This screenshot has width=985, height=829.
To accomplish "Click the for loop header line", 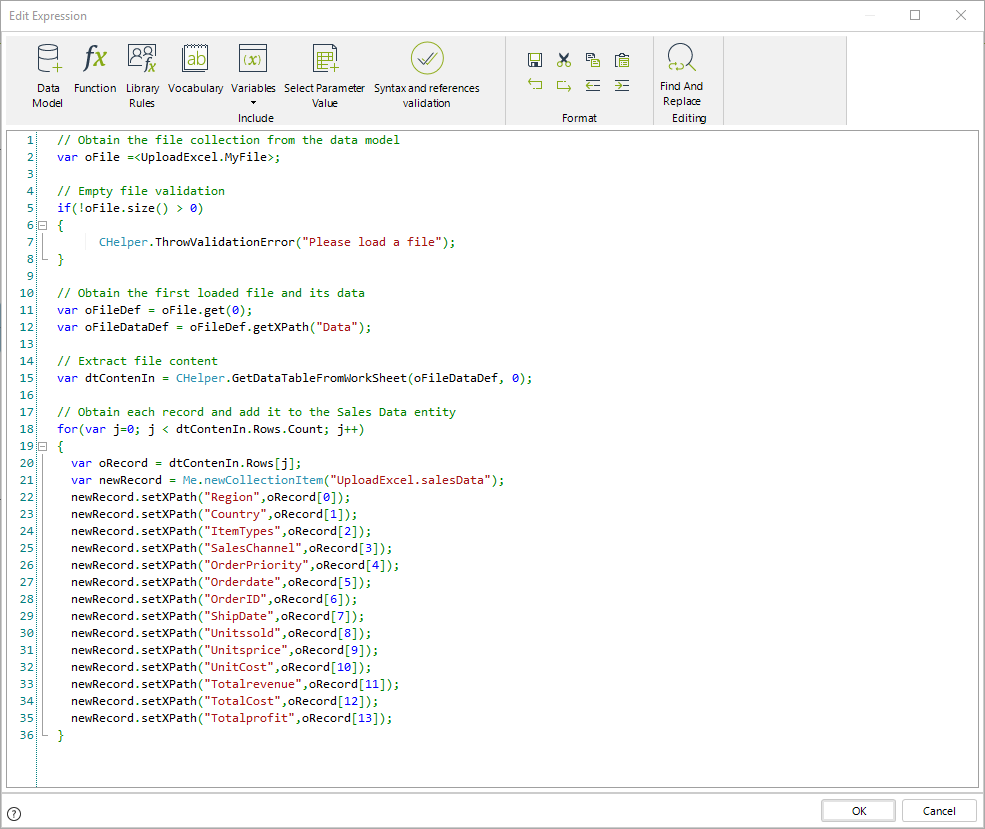I will pos(210,429).
